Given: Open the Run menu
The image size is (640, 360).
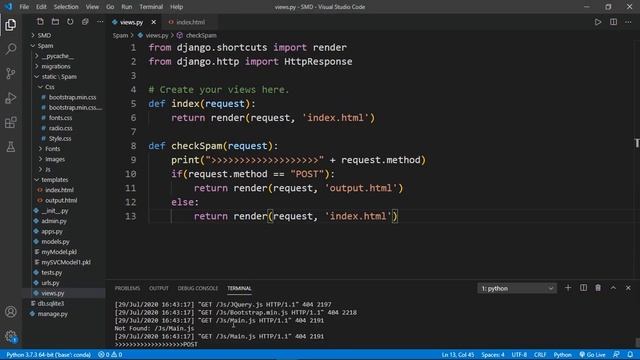Looking at the screenshot, I should [x=127, y=7].
